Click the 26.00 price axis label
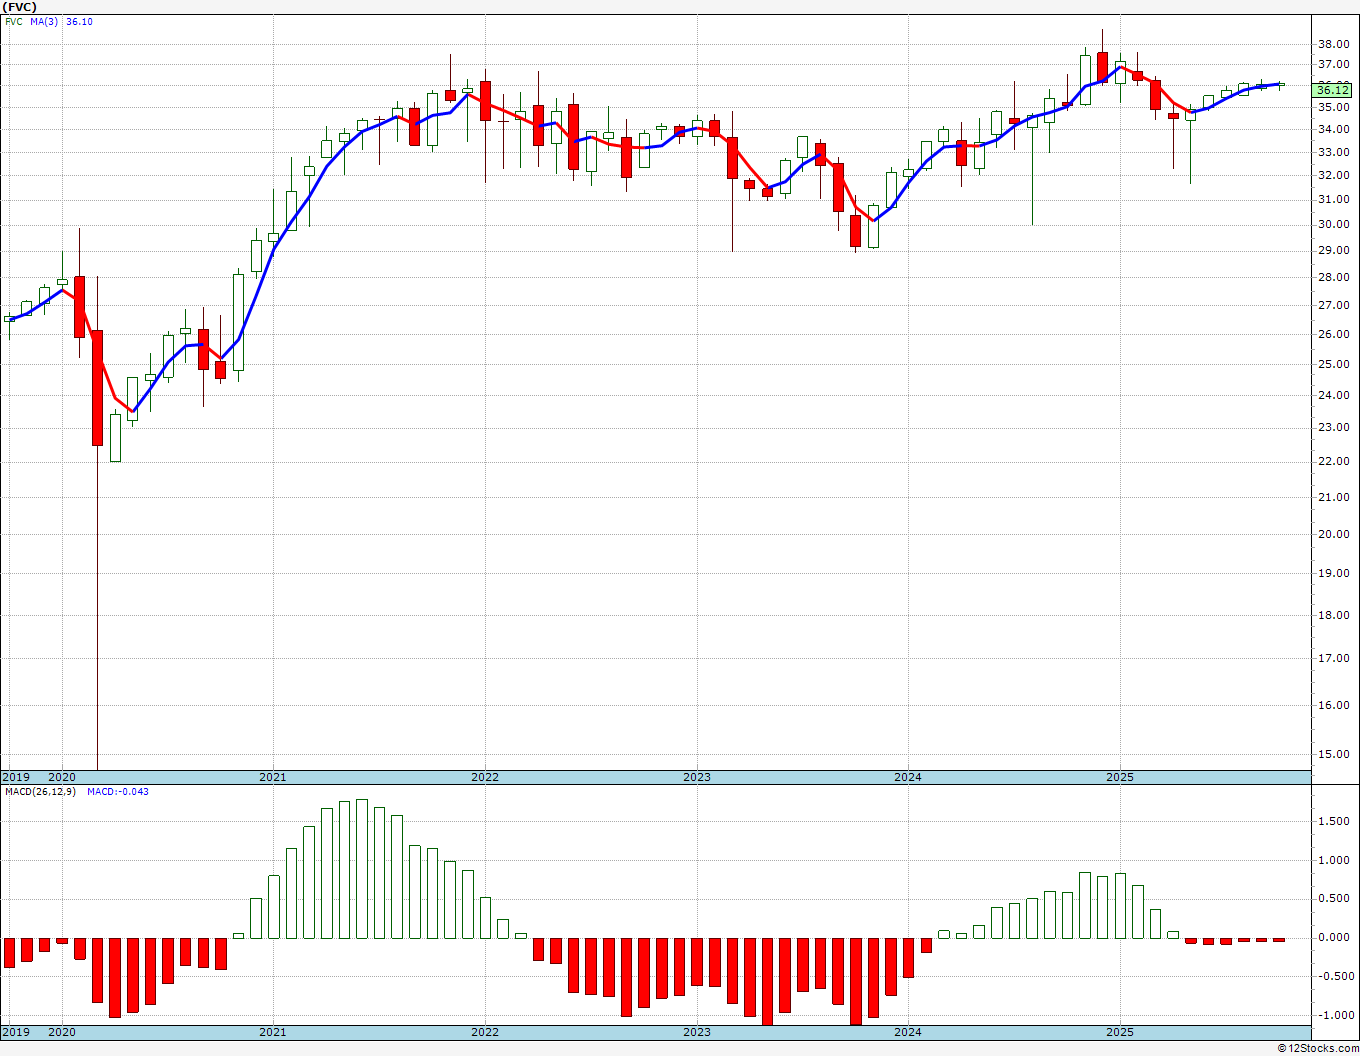Image resolution: width=1360 pixels, height=1056 pixels. point(1333,334)
